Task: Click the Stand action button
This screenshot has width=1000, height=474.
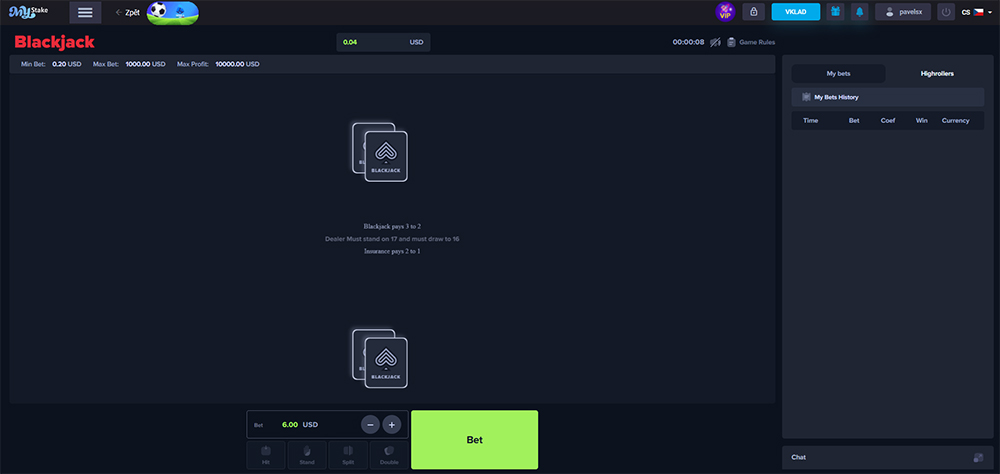Action: pyautogui.click(x=307, y=455)
